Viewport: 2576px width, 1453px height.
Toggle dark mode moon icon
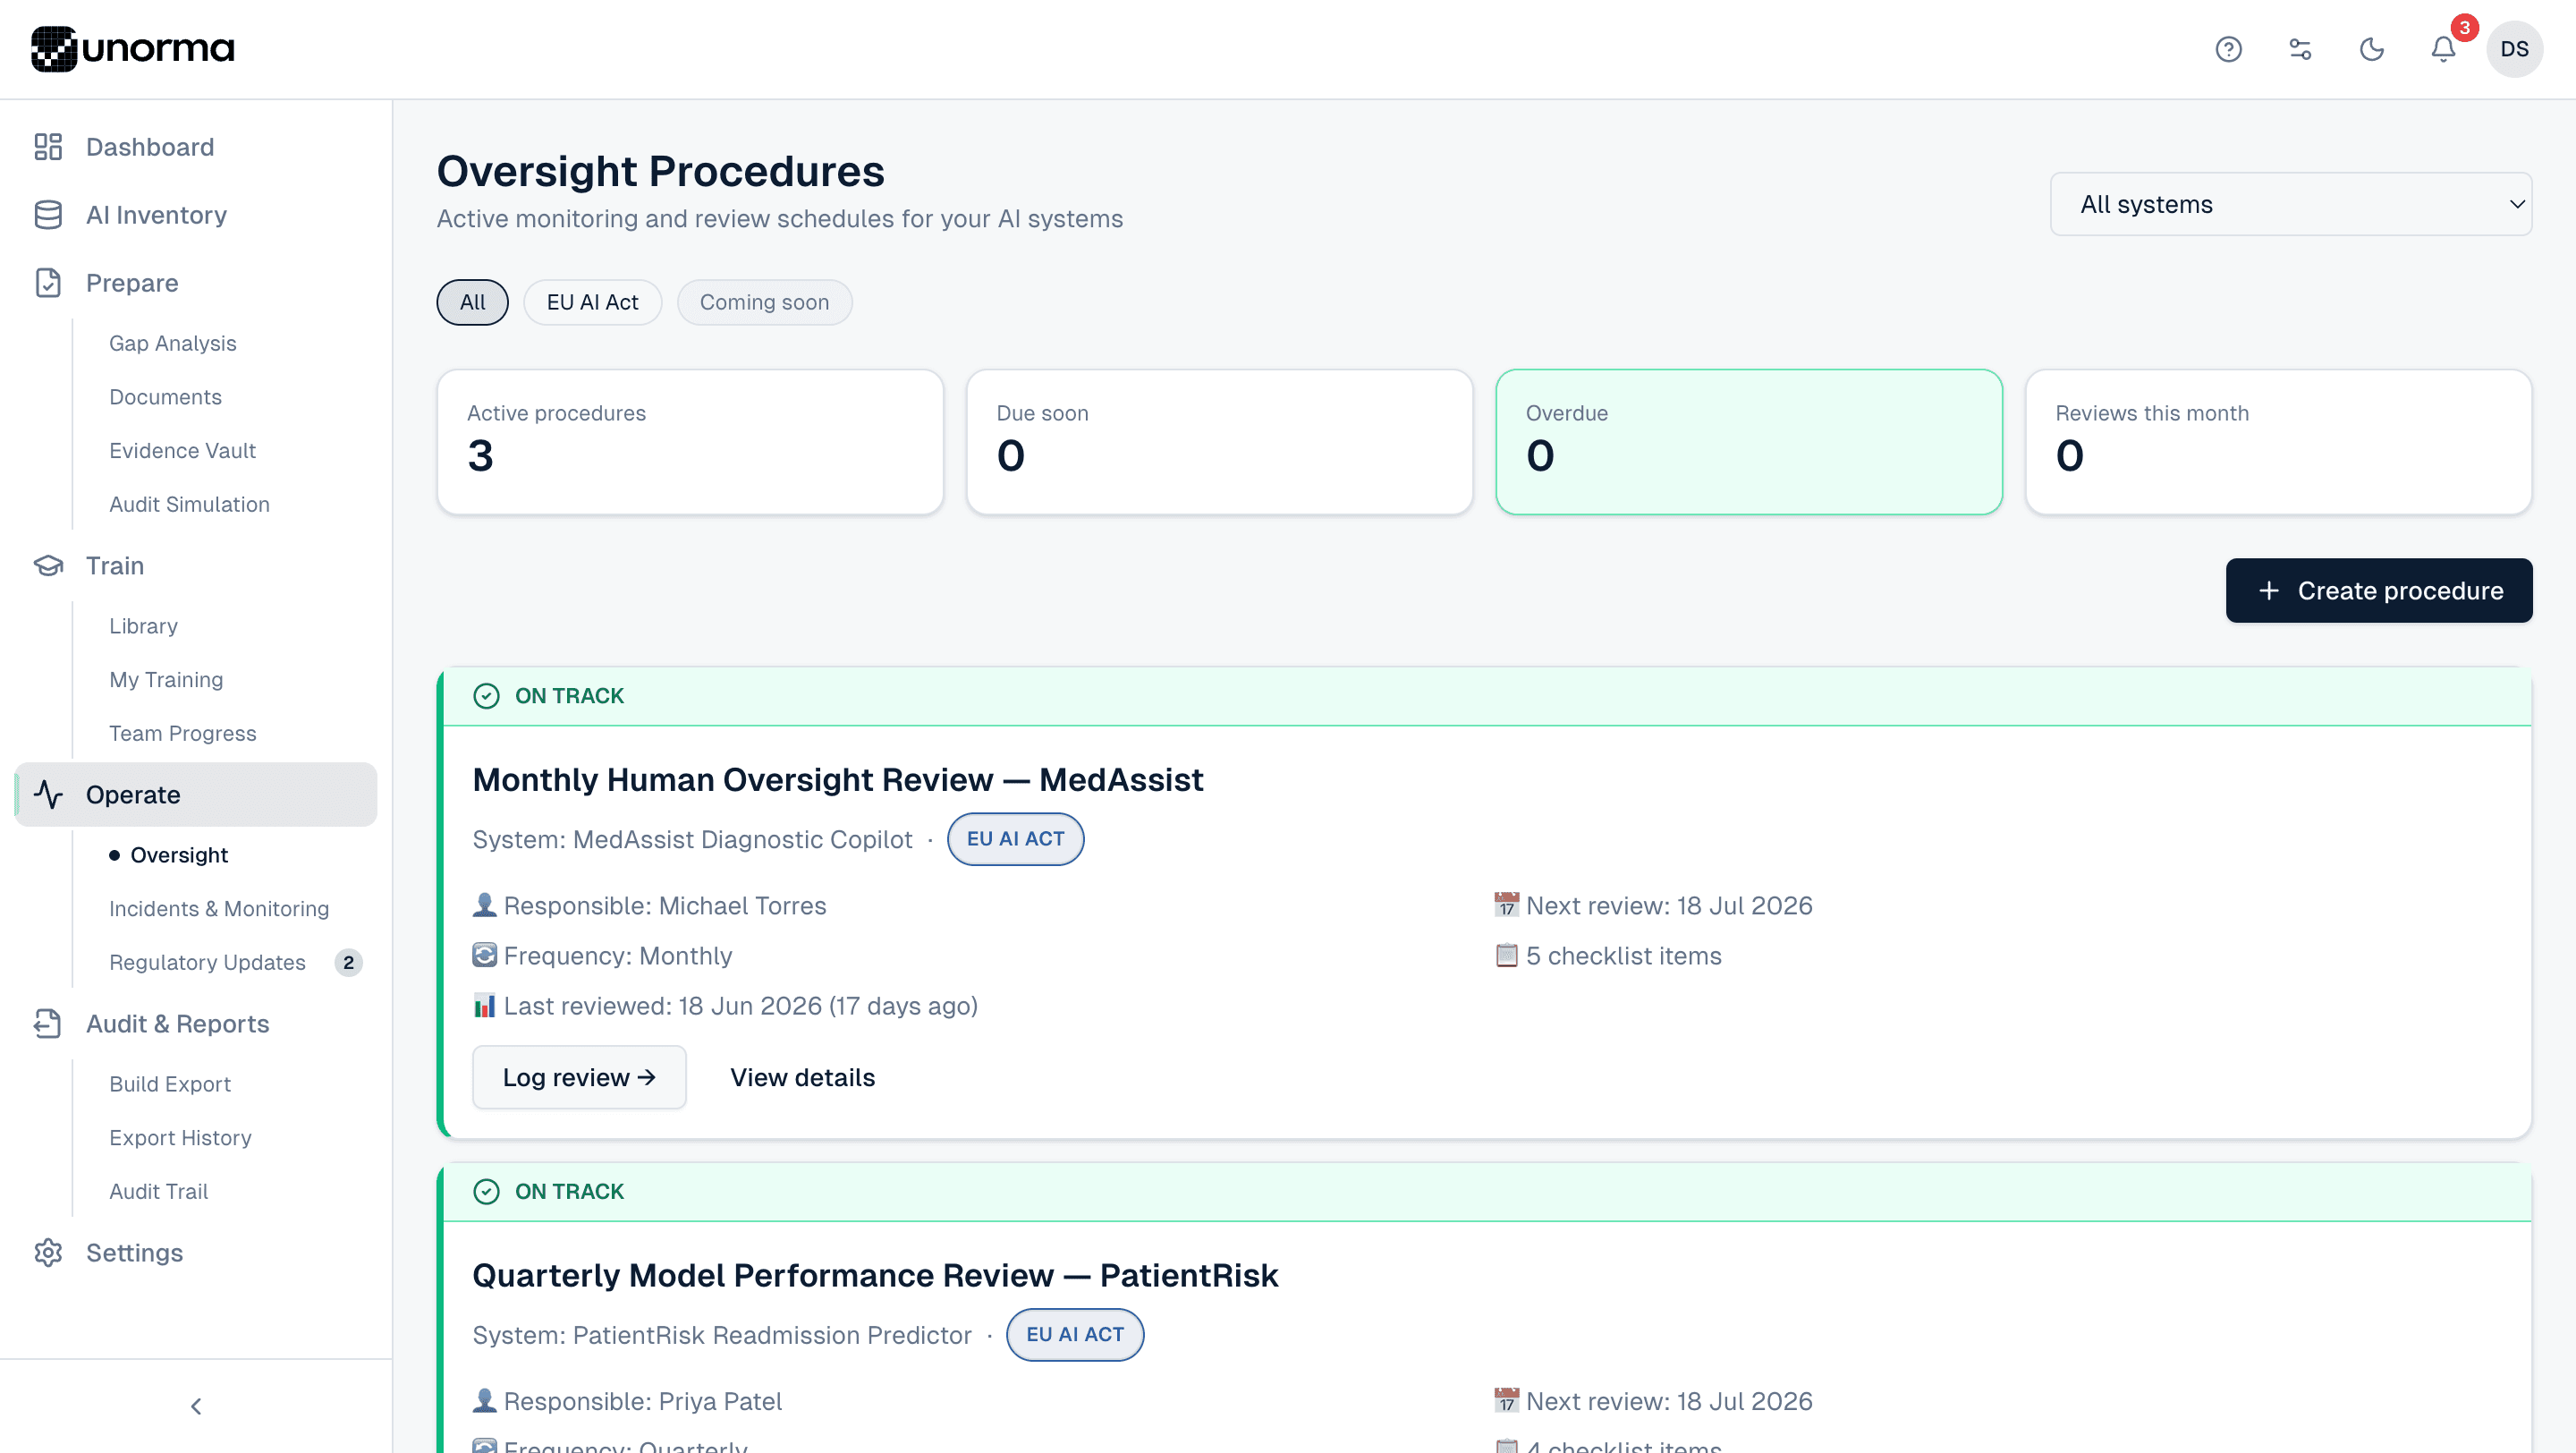click(2371, 49)
